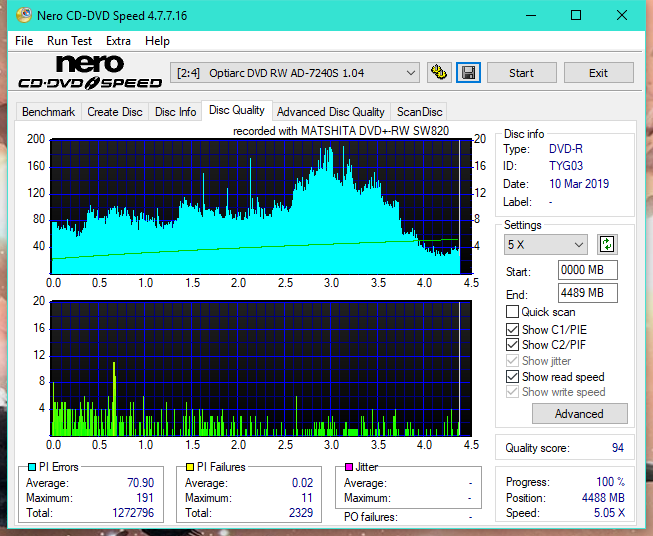Image resolution: width=653 pixels, height=536 pixels.
Task: Open the Run Test menu
Action: click(x=69, y=41)
